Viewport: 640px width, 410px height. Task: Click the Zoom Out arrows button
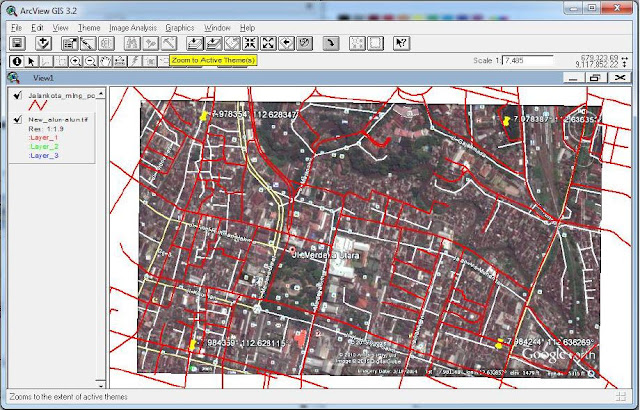coord(268,43)
